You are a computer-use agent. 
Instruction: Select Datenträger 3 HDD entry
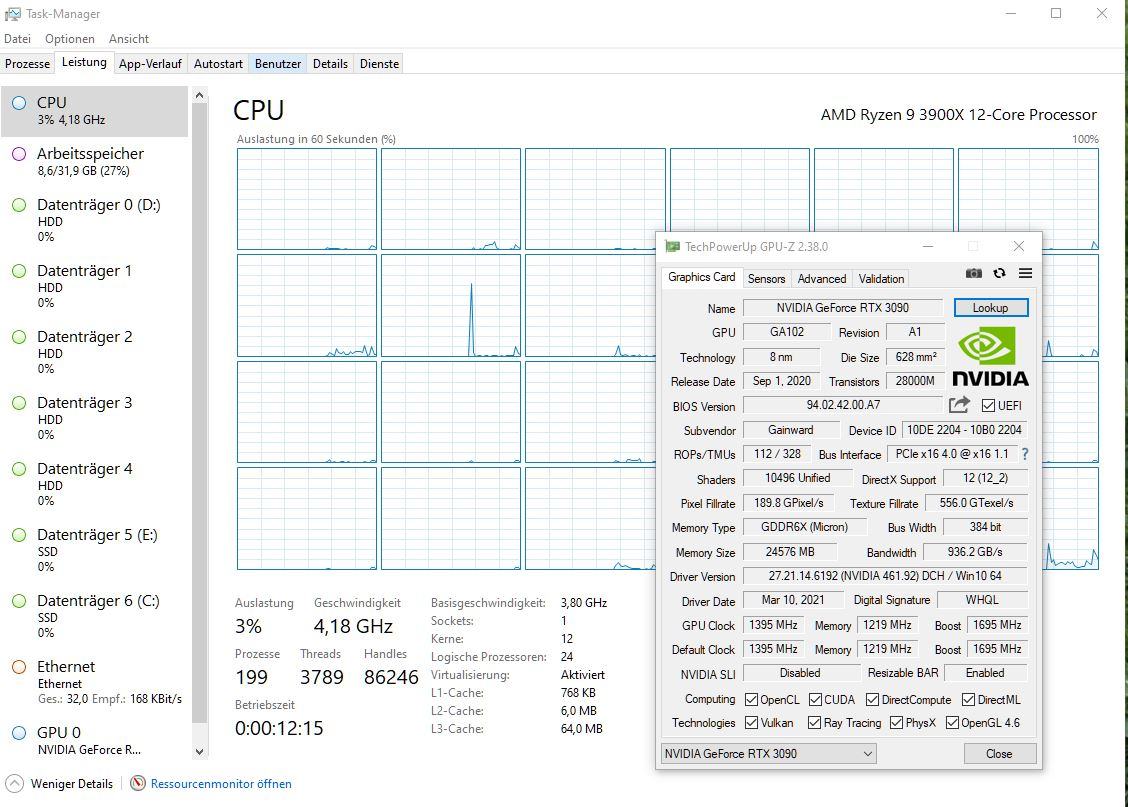pos(94,418)
